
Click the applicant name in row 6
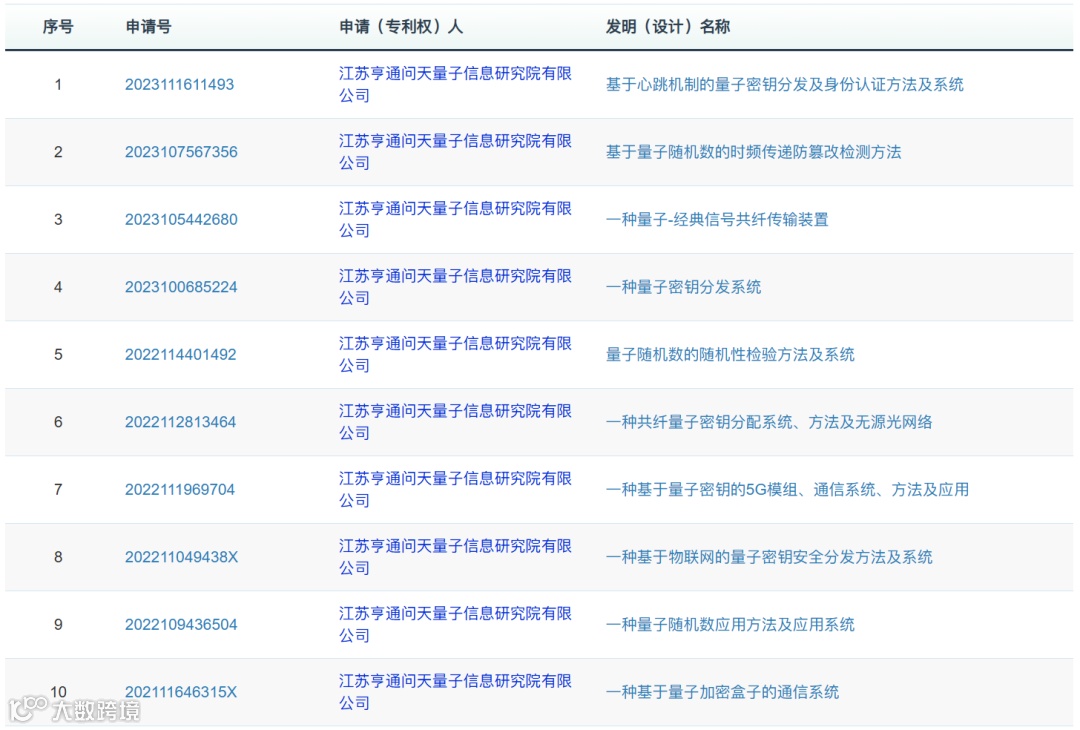[455, 422]
